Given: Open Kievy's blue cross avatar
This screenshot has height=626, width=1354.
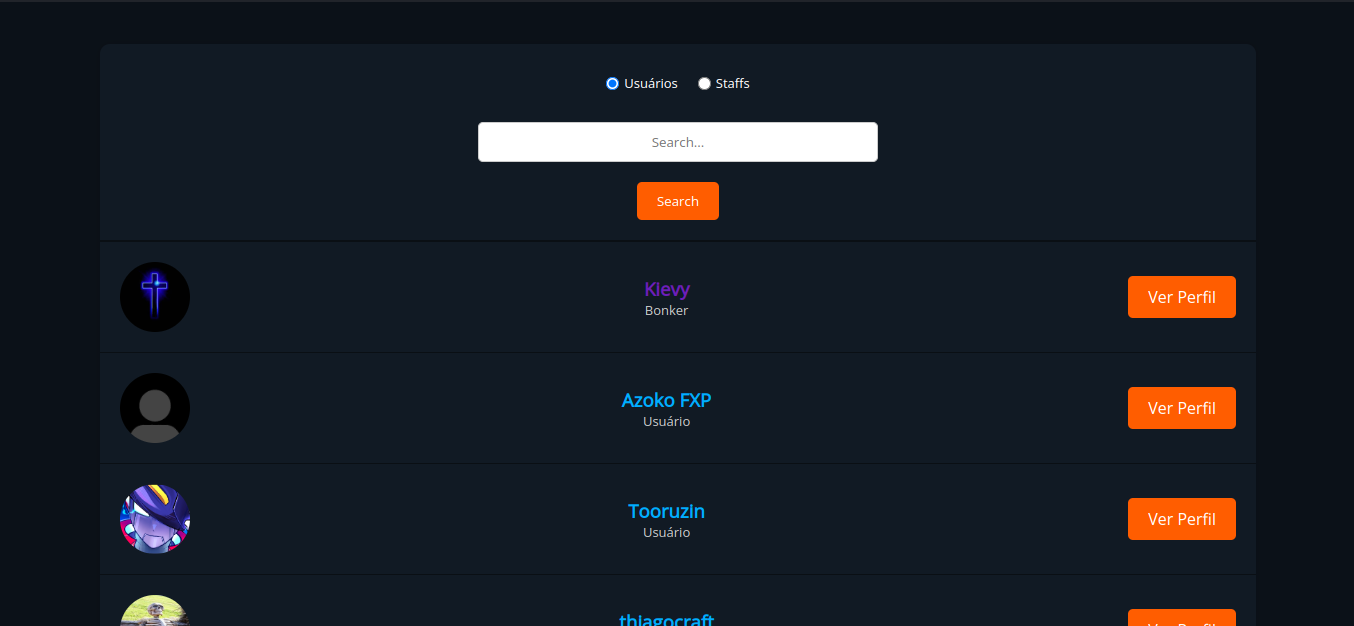Looking at the screenshot, I should (x=155, y=297).
